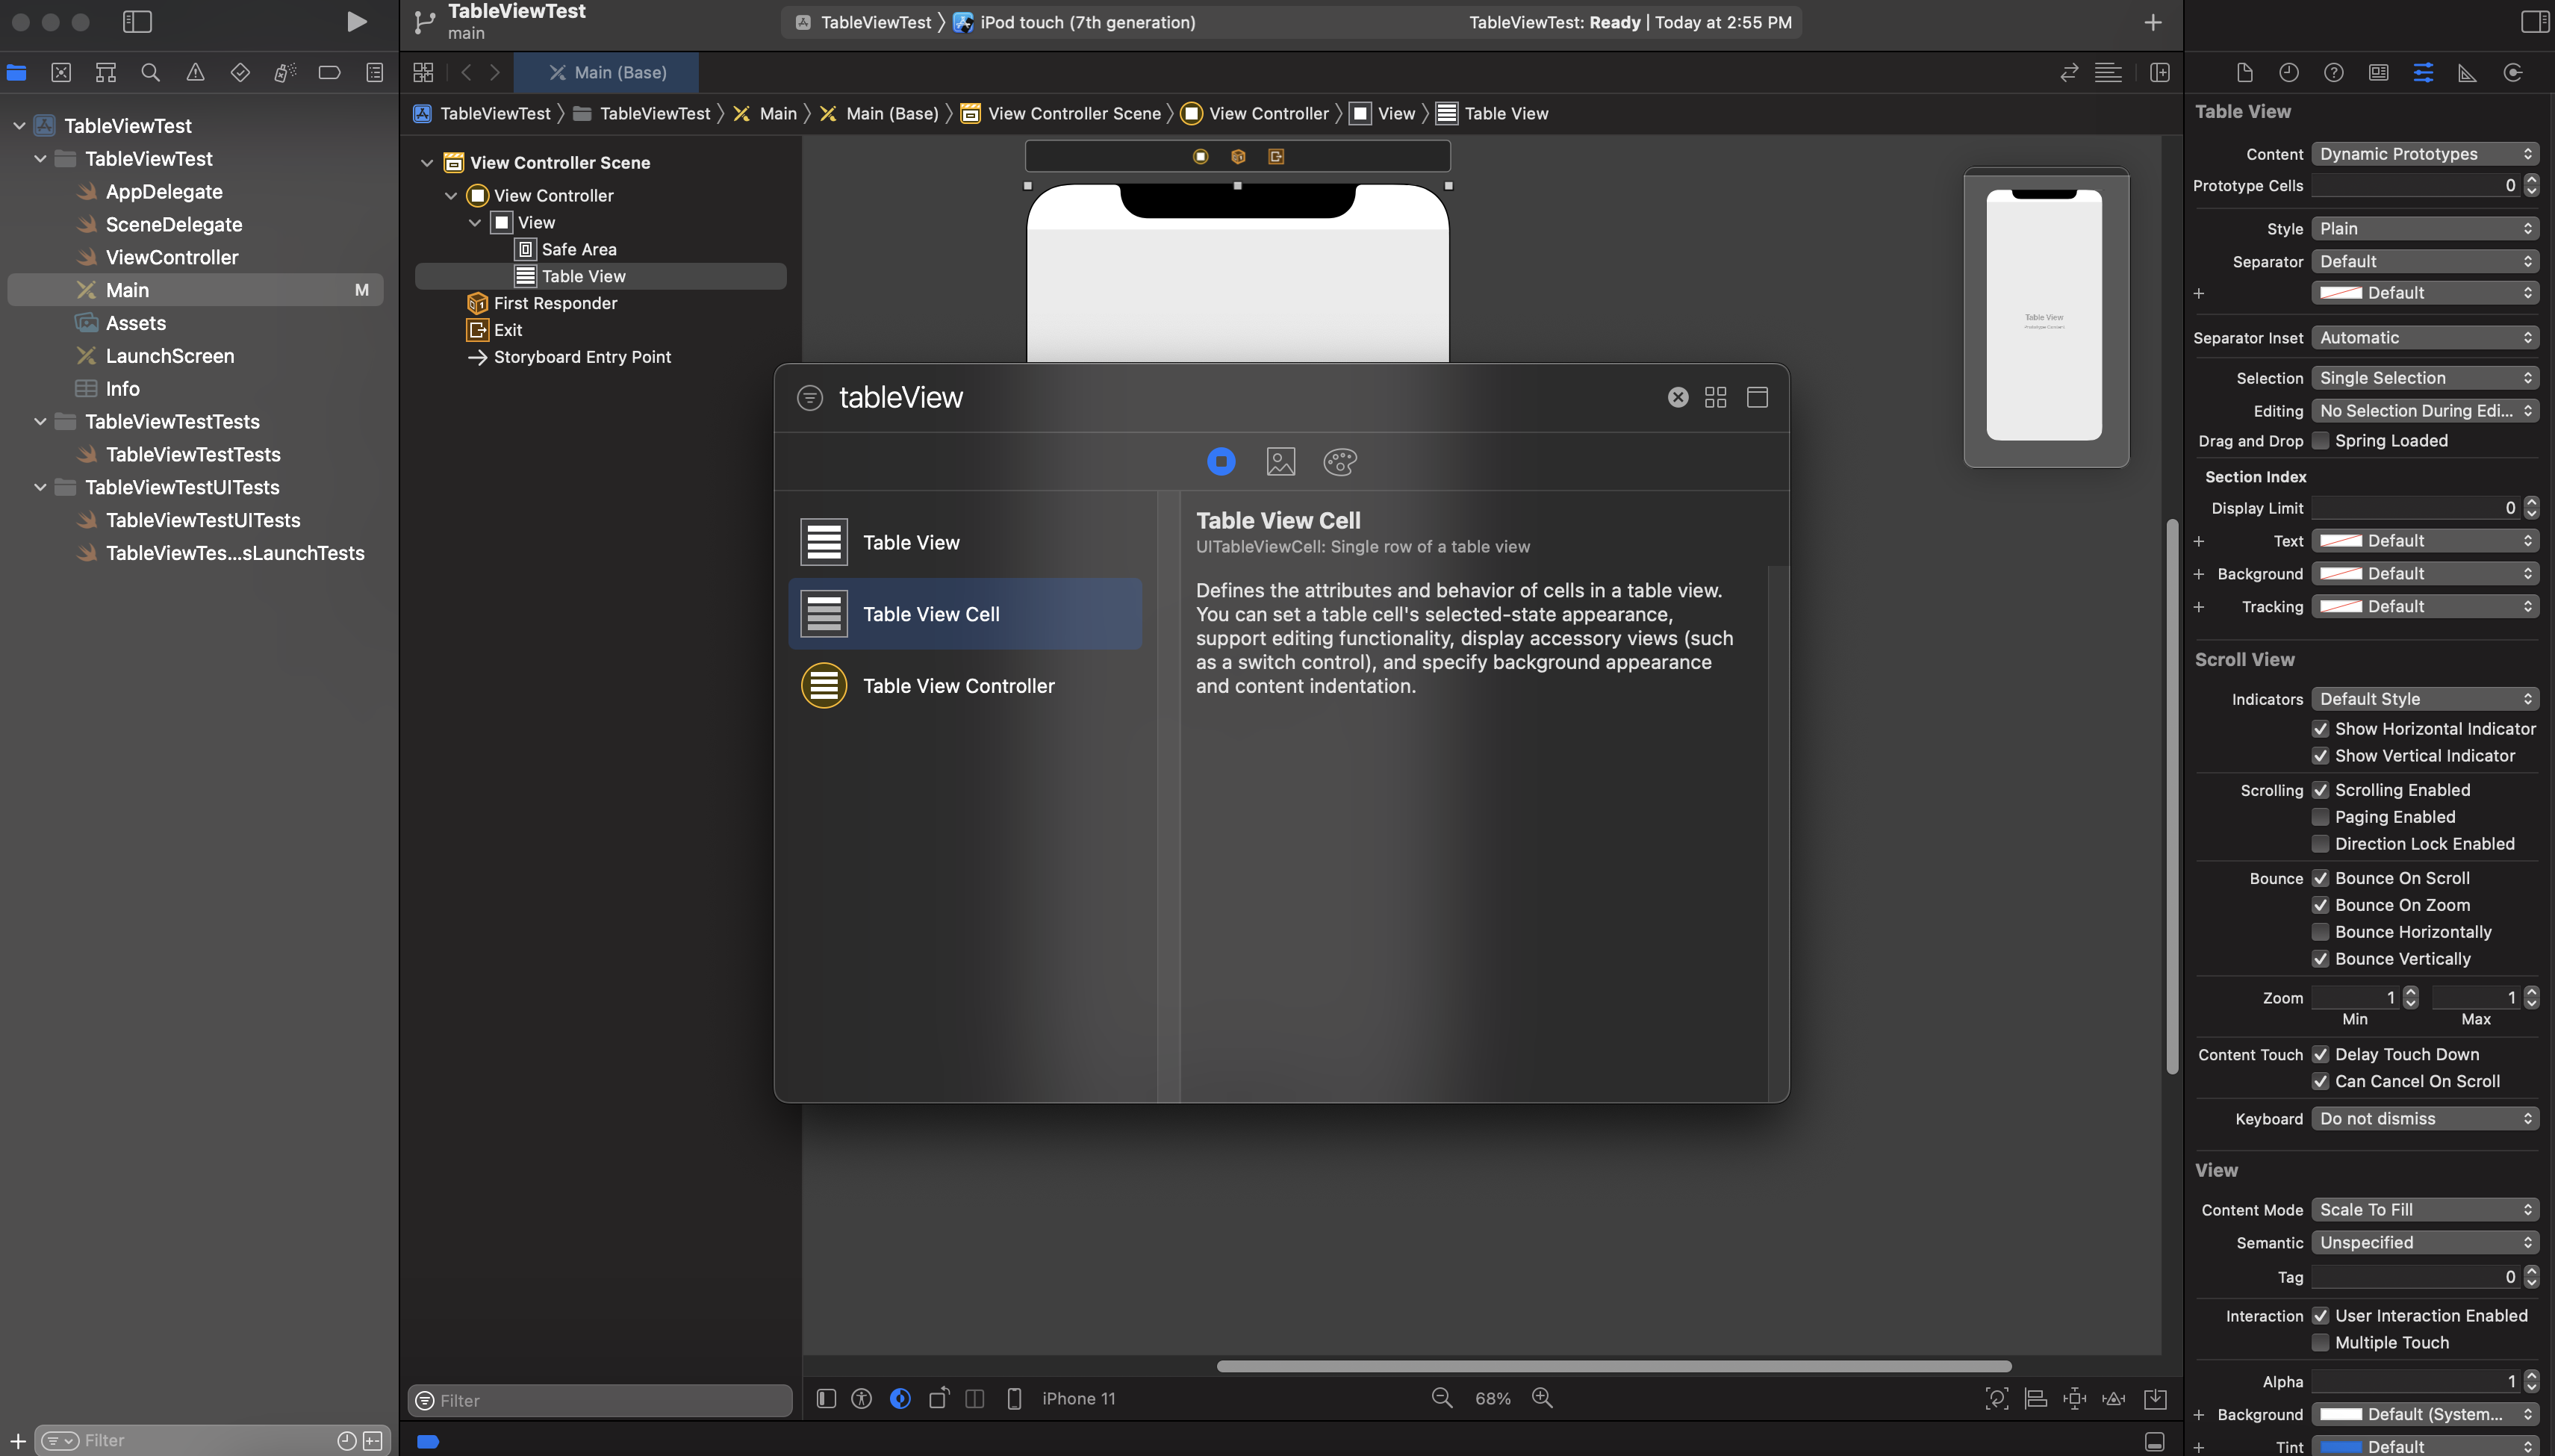
Task: Open the Tint color swatch
Action: (2340, 1447)
